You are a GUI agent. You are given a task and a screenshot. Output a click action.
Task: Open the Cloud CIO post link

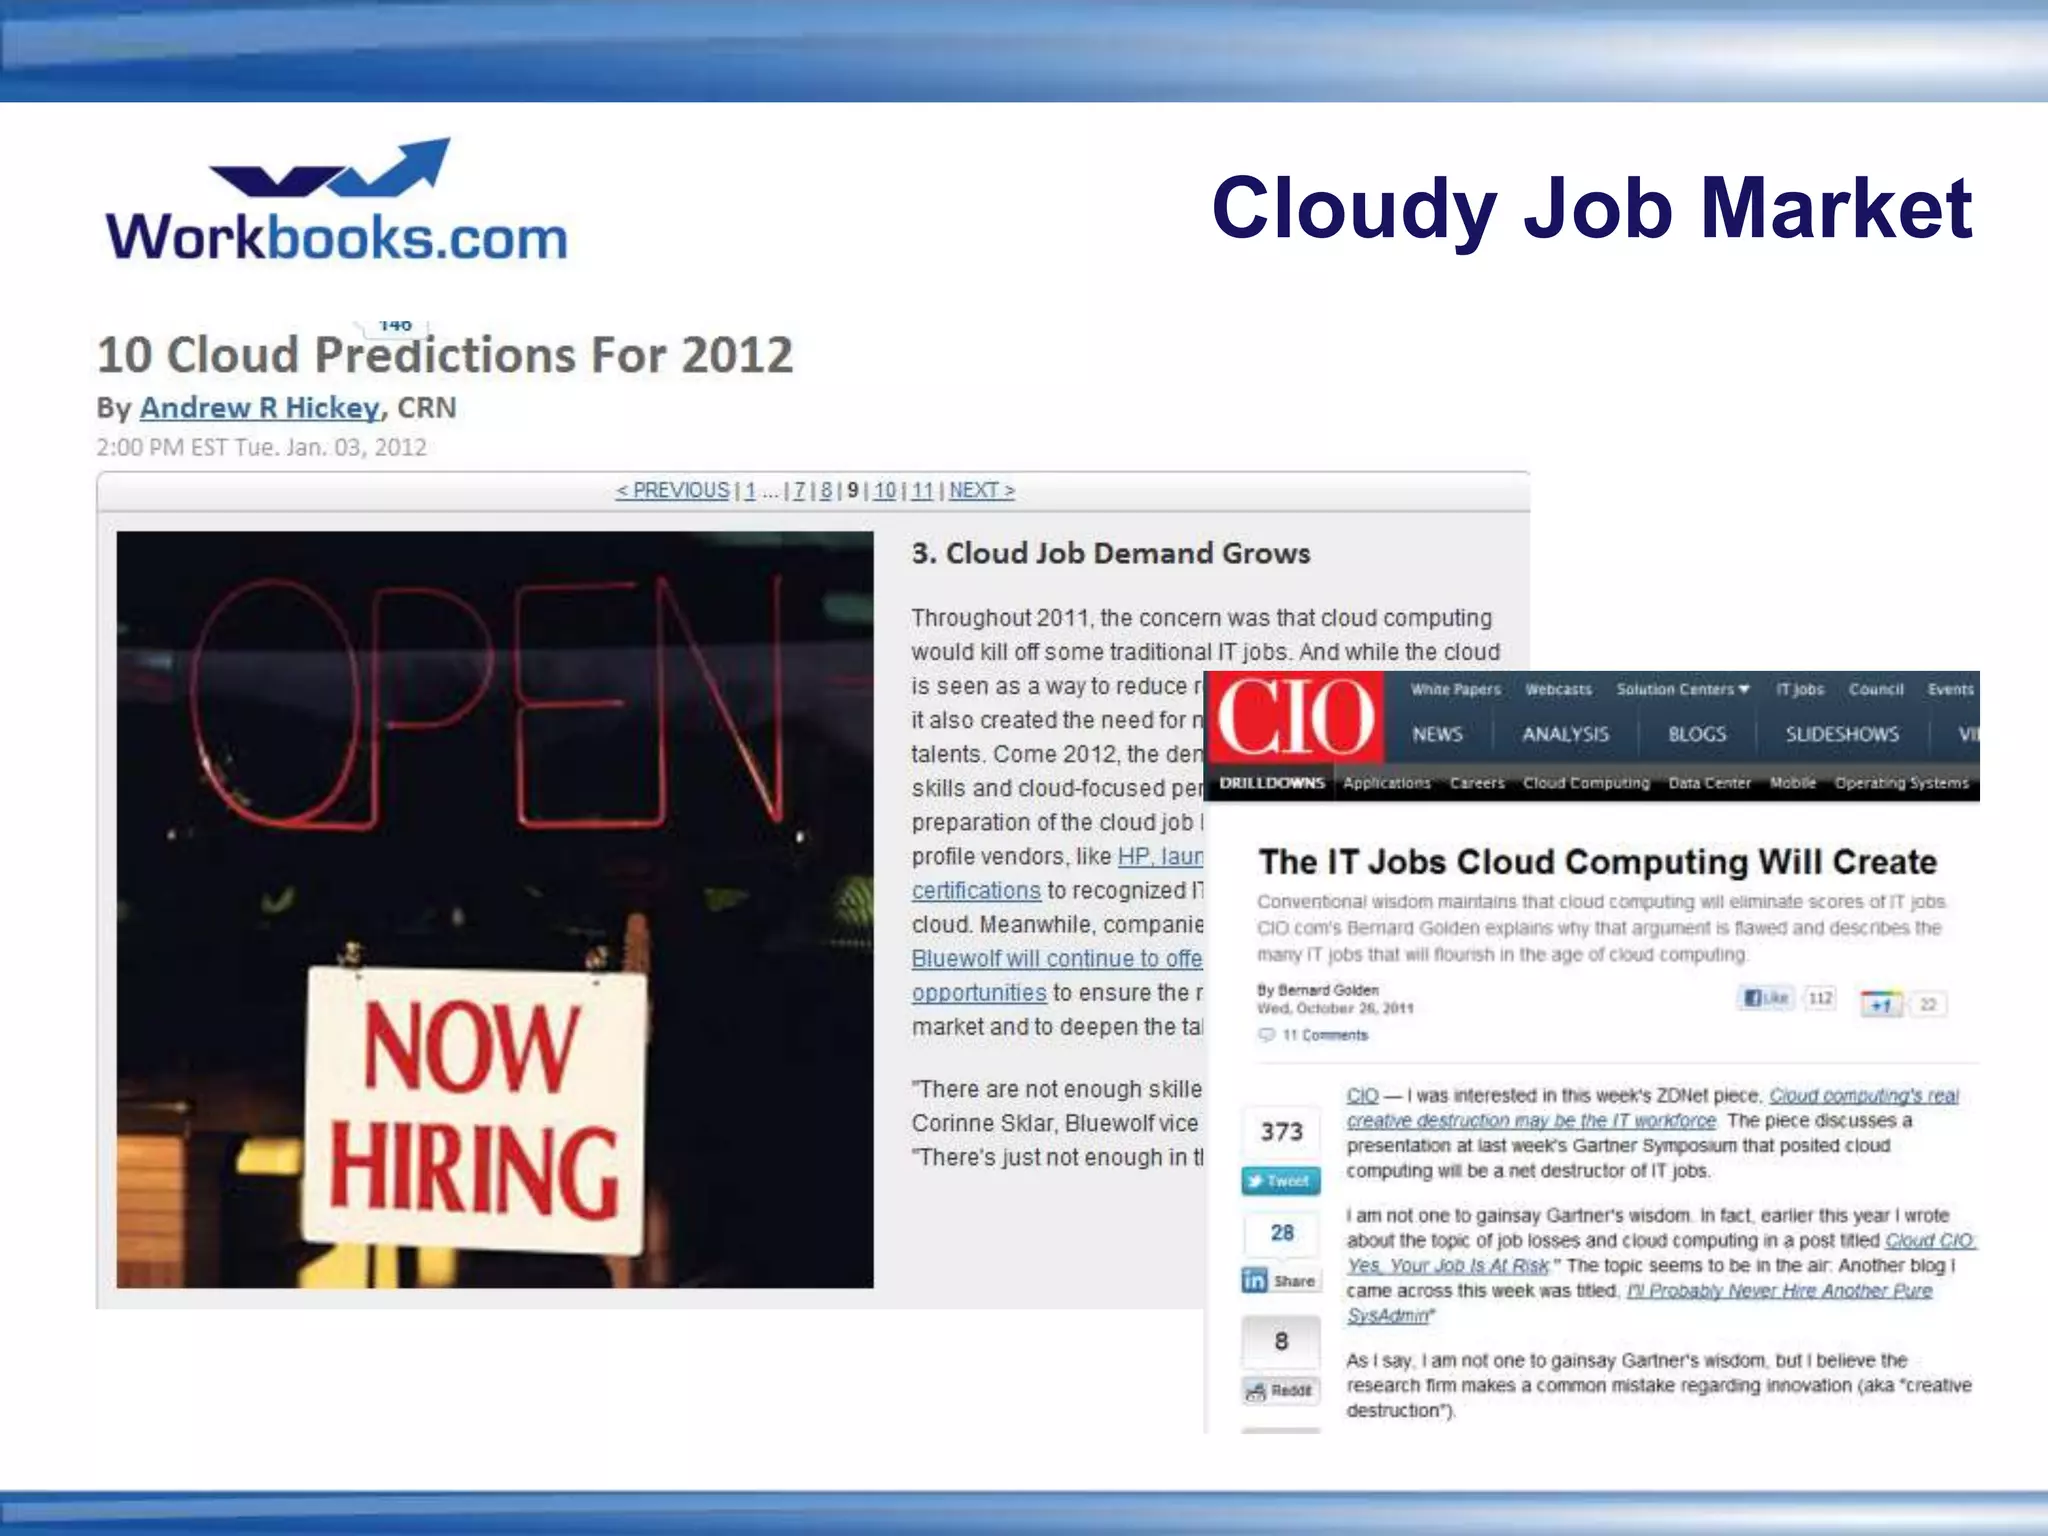pos(1661,1253)
